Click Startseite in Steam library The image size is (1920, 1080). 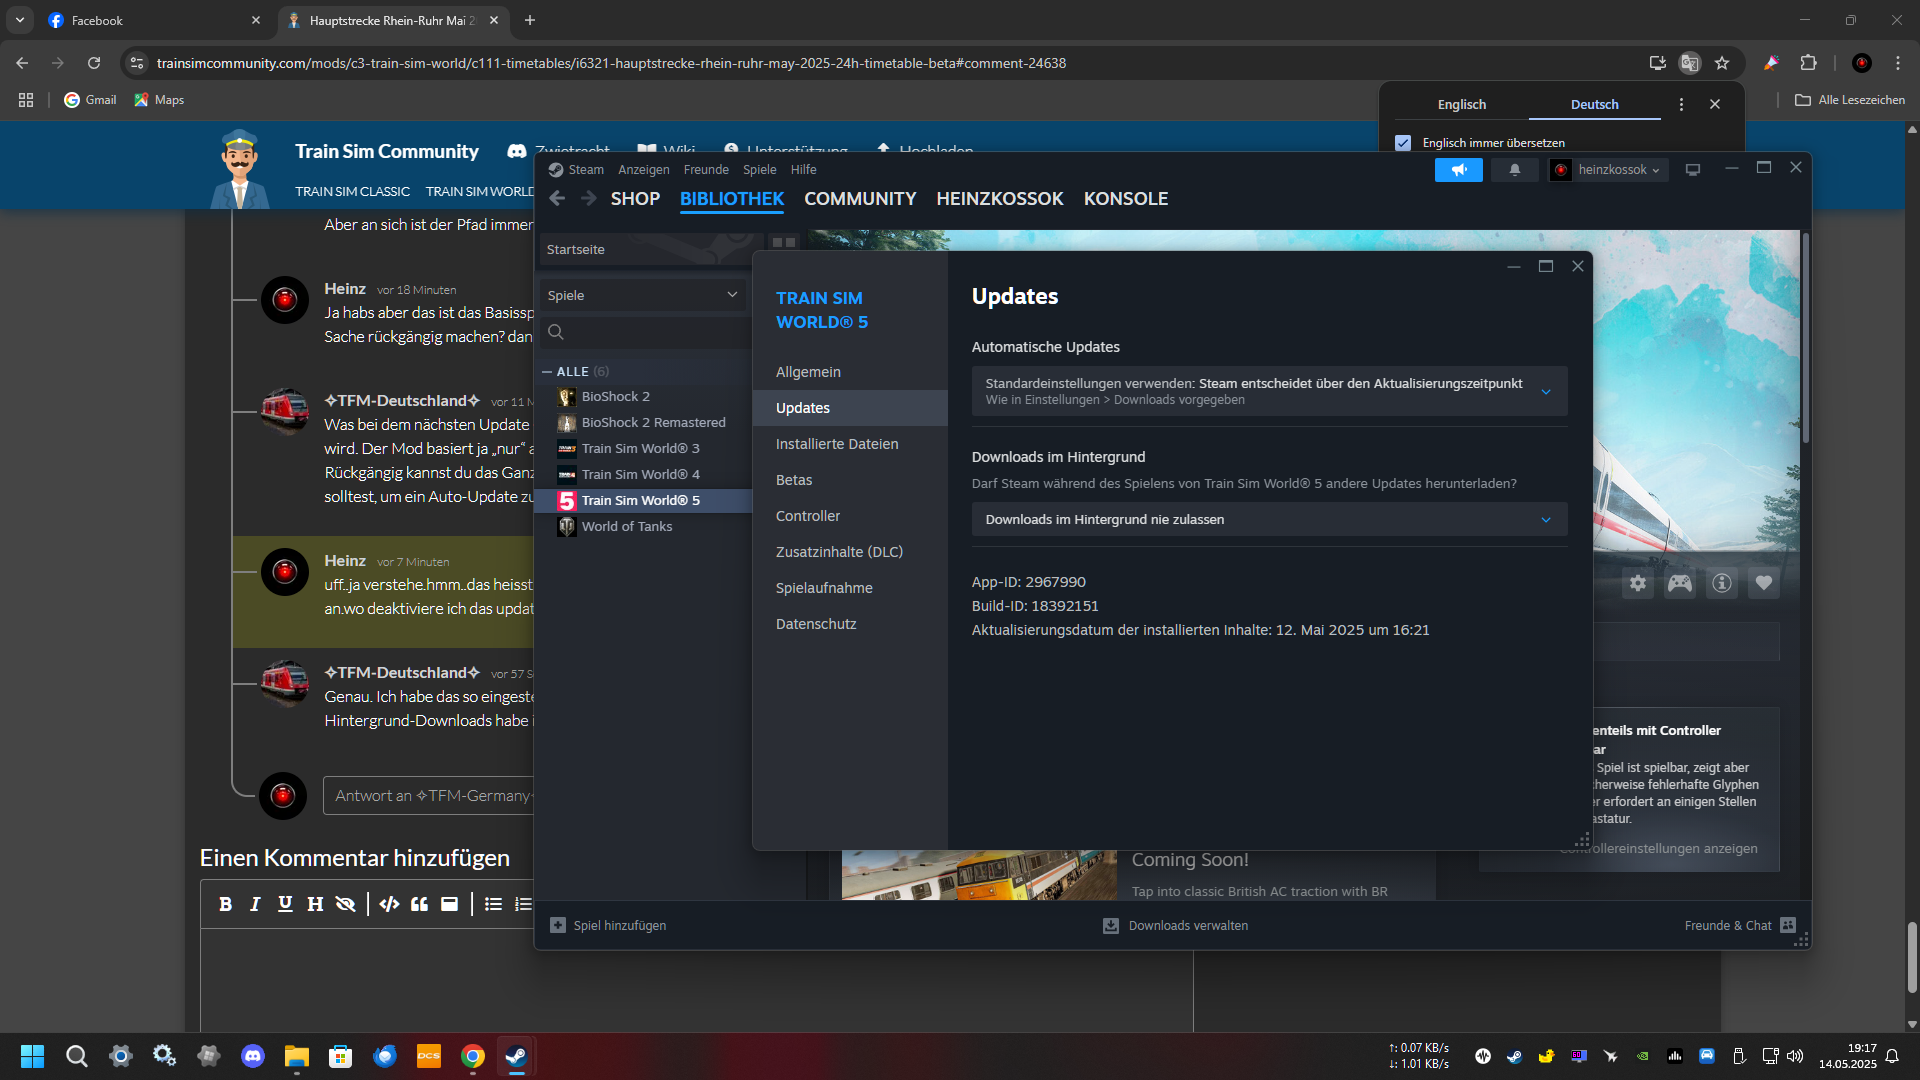652,250
